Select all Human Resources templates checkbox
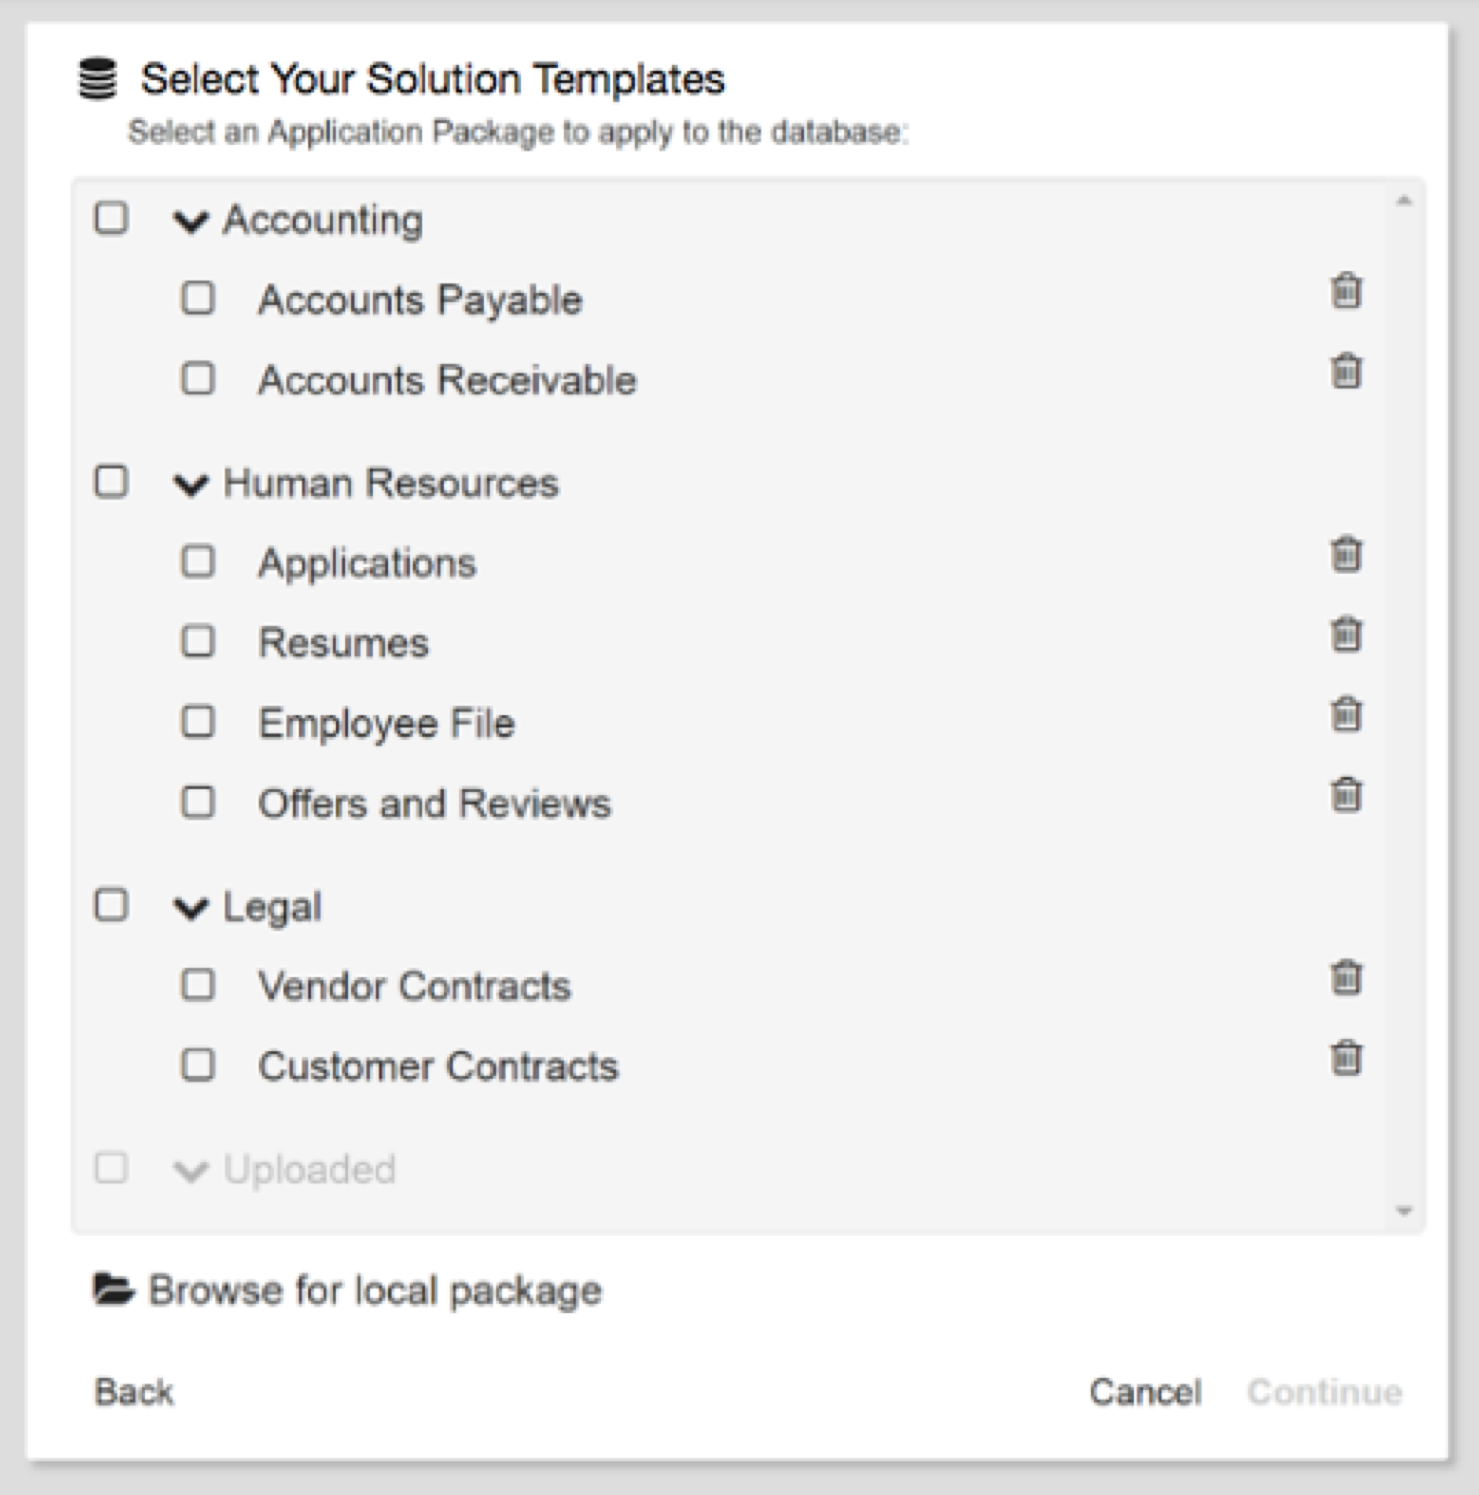The width and height of the screenshot is (1479, 1495). click(x=111, y=482)
